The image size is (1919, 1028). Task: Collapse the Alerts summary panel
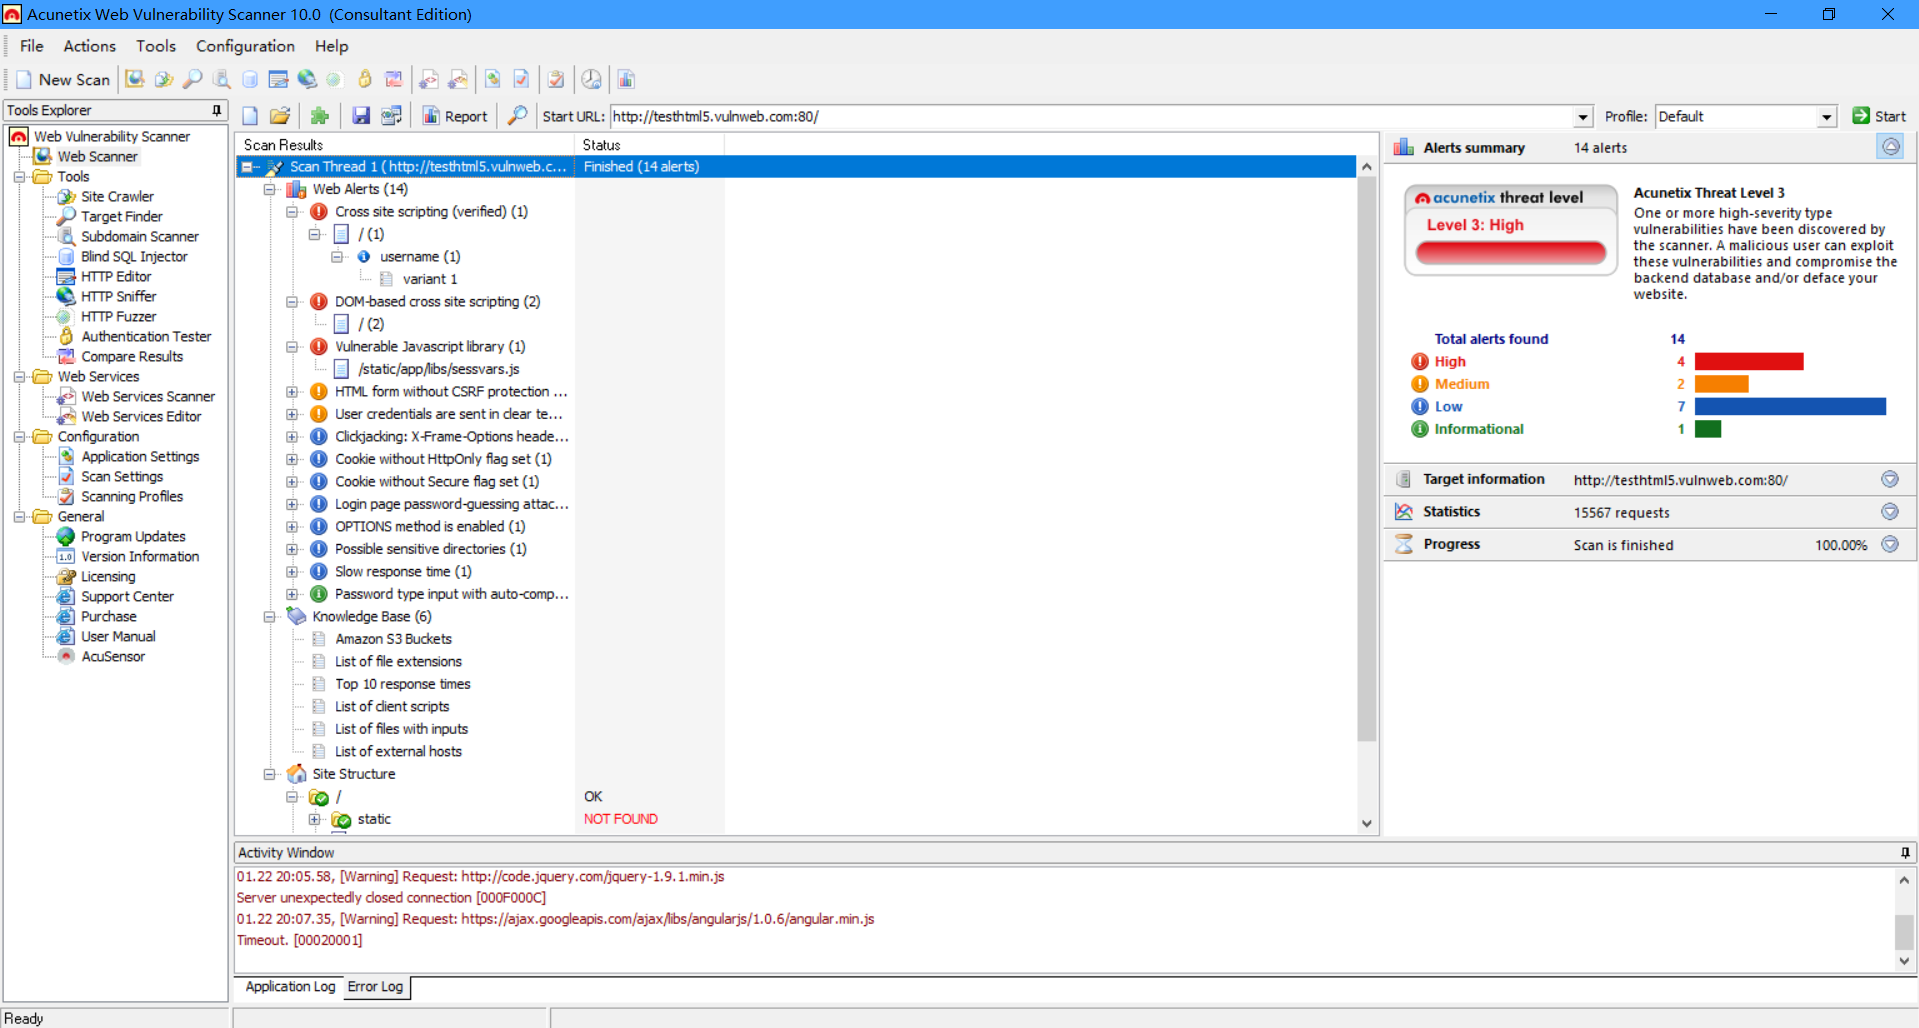click(x=1890, y=147)
